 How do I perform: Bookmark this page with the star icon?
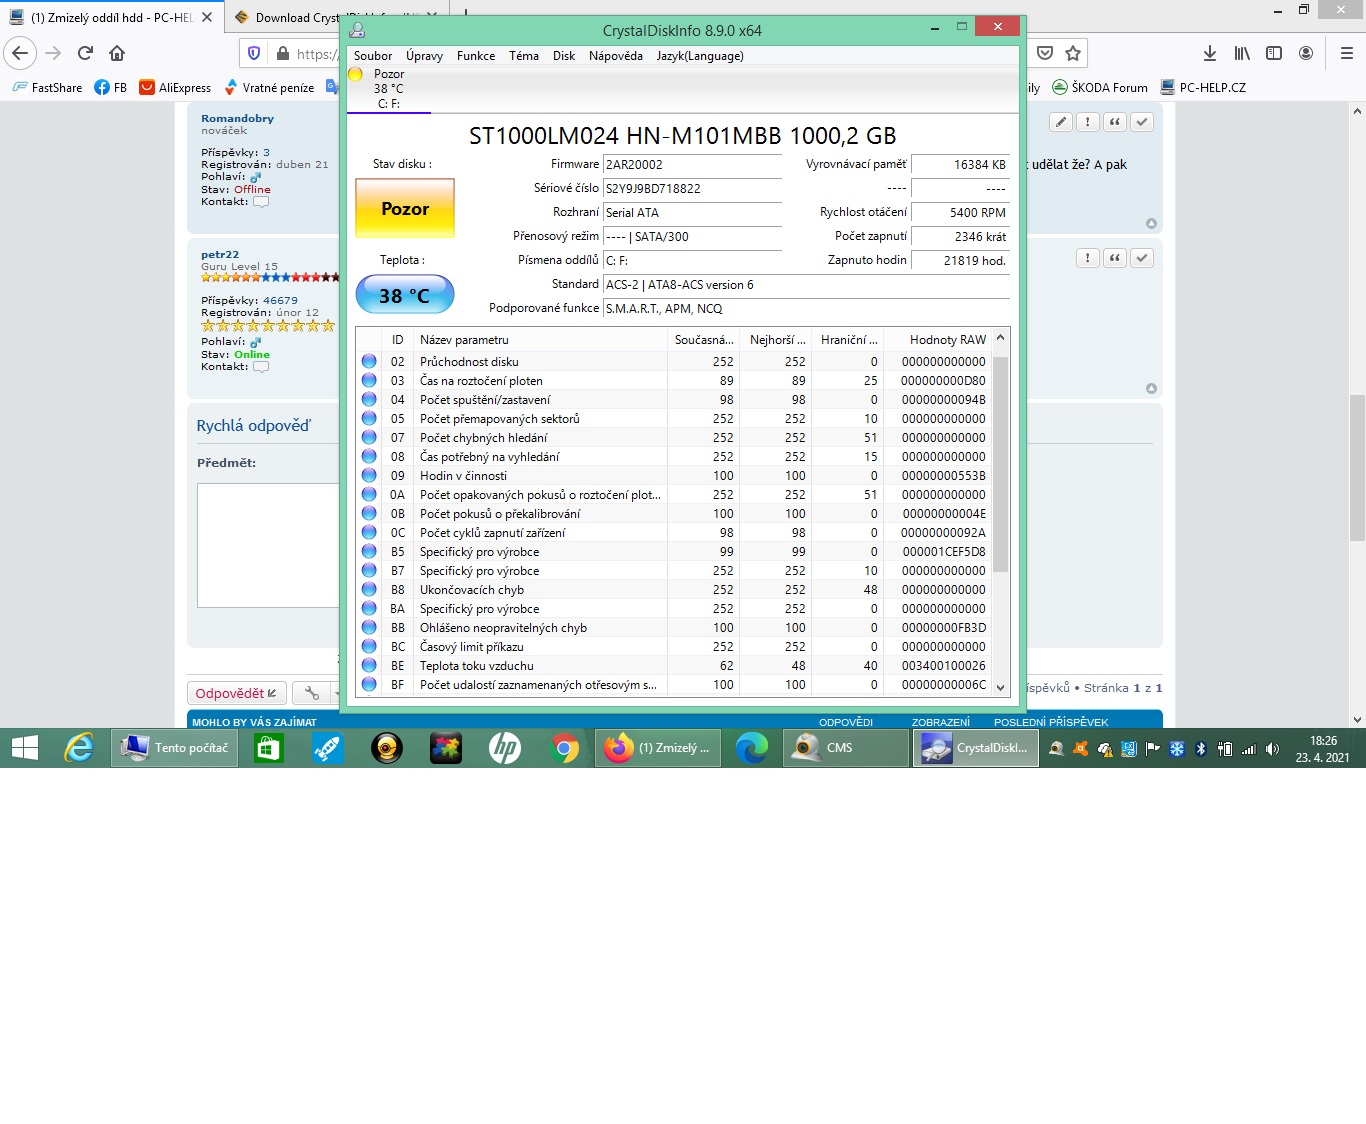coord(1073,53)
